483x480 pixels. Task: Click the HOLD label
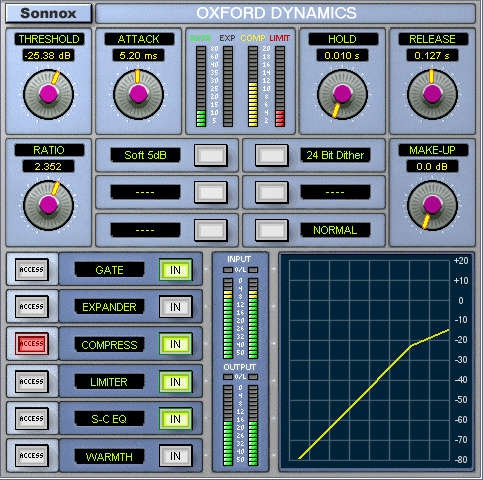click(x=343, y=39)
